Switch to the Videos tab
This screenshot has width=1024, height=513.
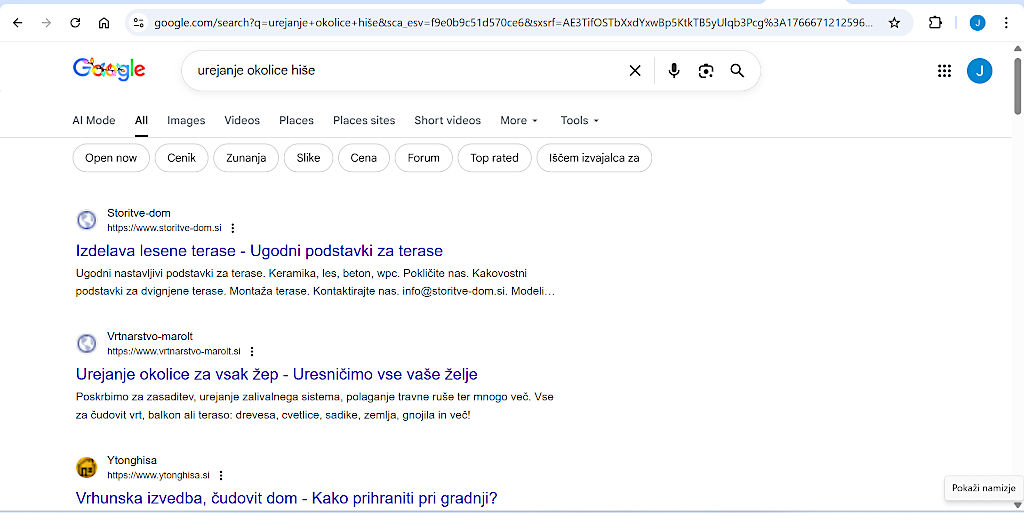click(242, 120)
